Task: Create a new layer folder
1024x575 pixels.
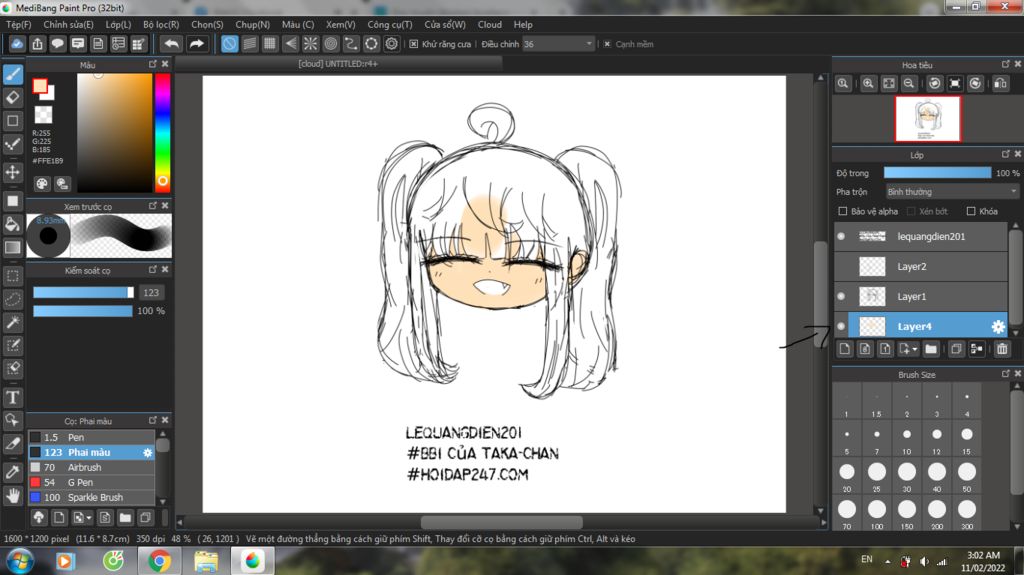Action: click(x=931, y=349)
